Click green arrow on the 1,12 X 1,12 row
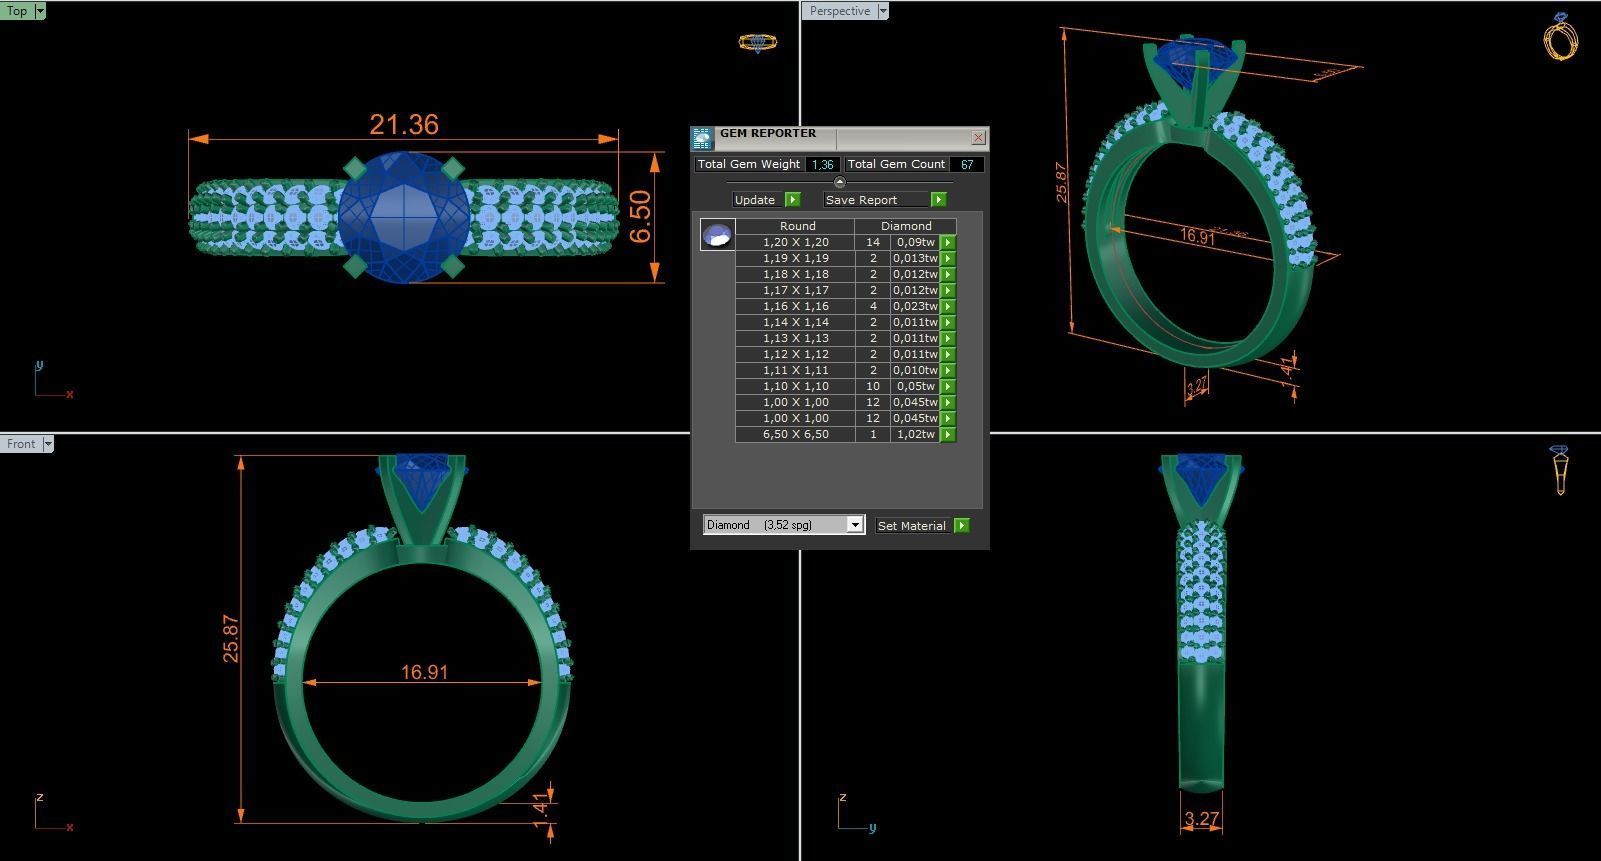Viewport: 1601px width, 861px height. pos(948,354)
